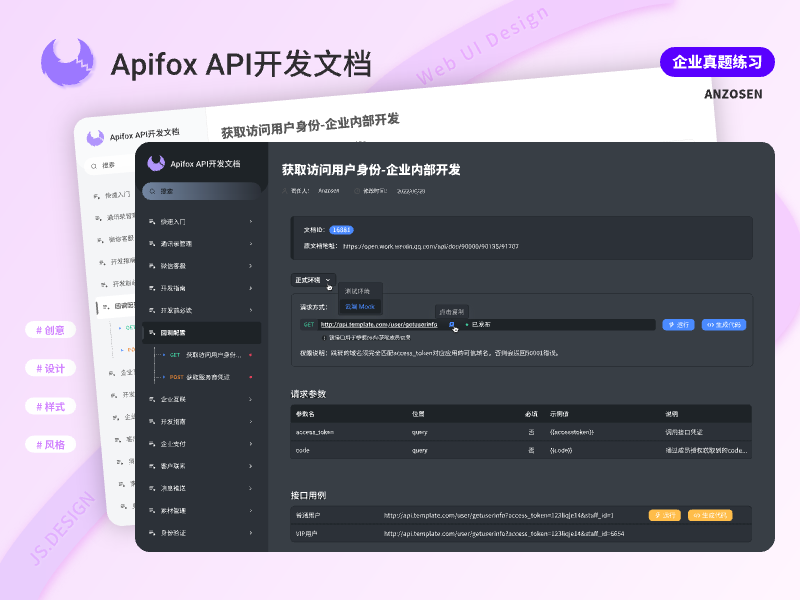Choose 云端 Mock from the environment menu
Screen dimensions: 800x600
click(x=360, y=307)
